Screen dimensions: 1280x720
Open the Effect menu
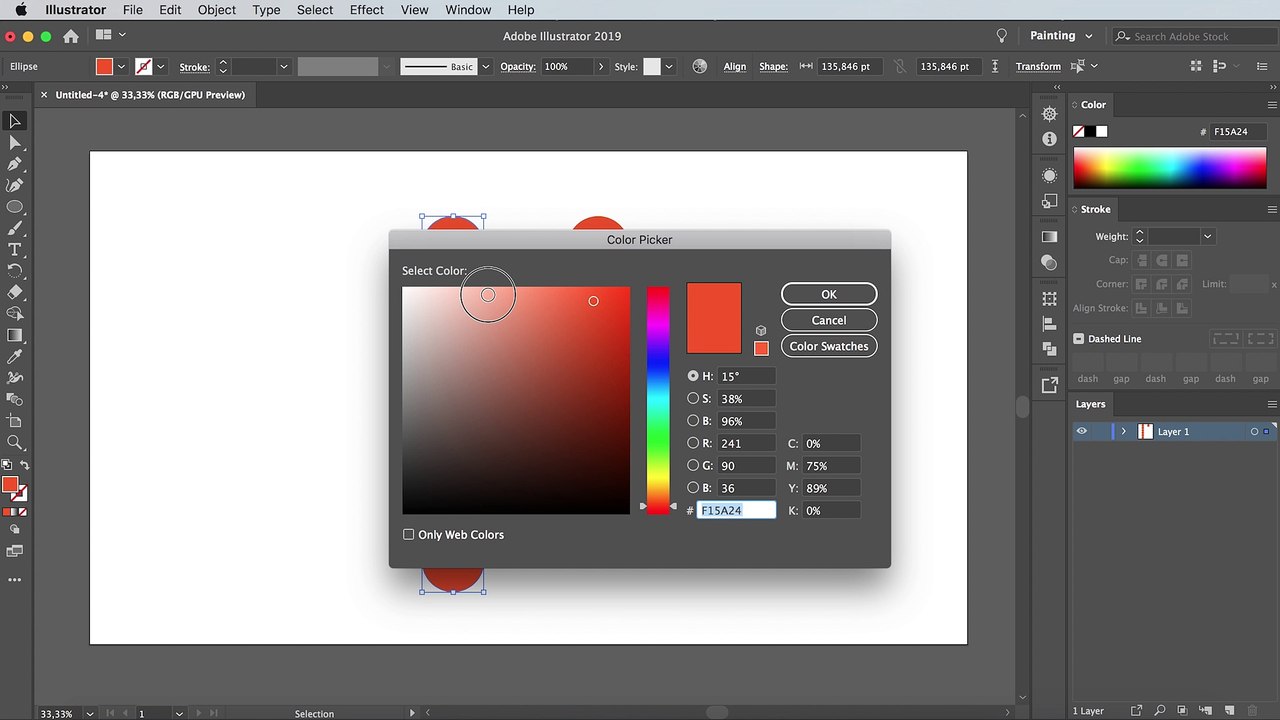click(367, 10)
